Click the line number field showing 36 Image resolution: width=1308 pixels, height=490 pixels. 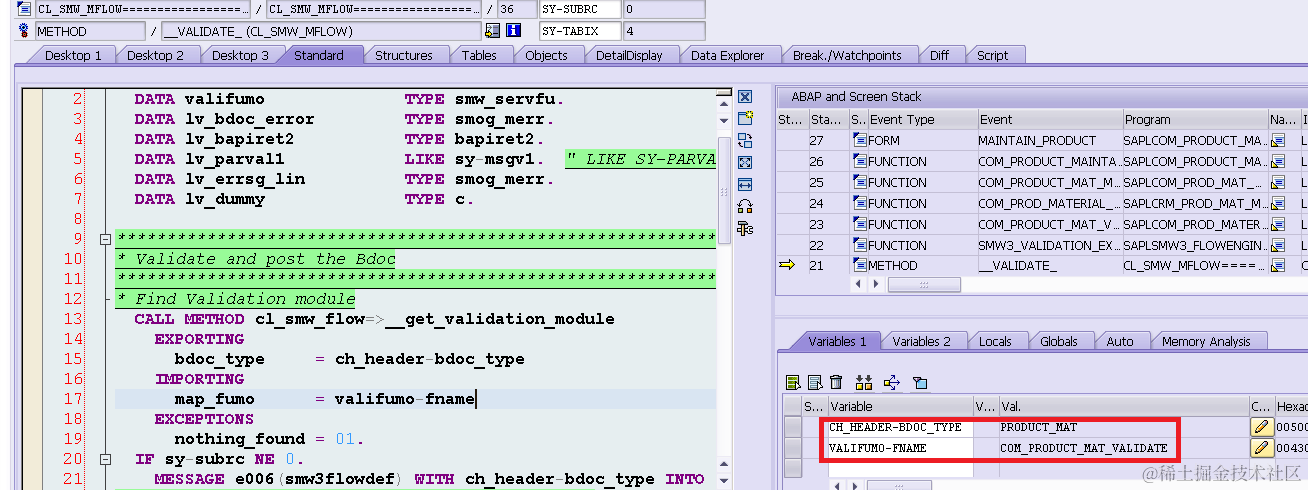(x=516, y=9)
